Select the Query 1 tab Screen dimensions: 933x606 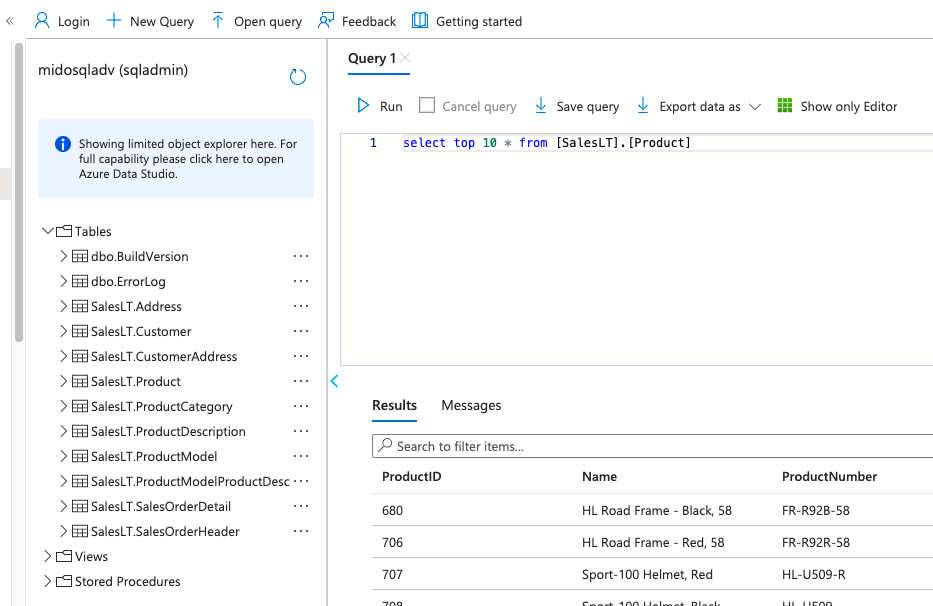click(x=372, y=58)
